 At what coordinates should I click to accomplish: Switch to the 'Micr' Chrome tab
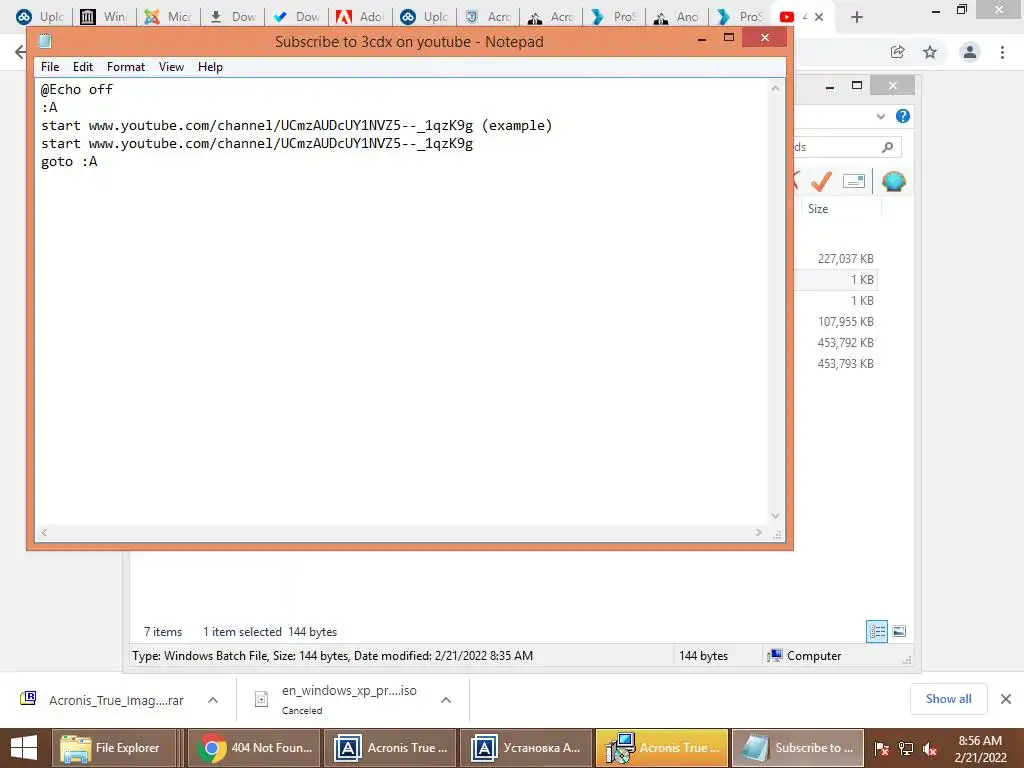click(167, 17)
